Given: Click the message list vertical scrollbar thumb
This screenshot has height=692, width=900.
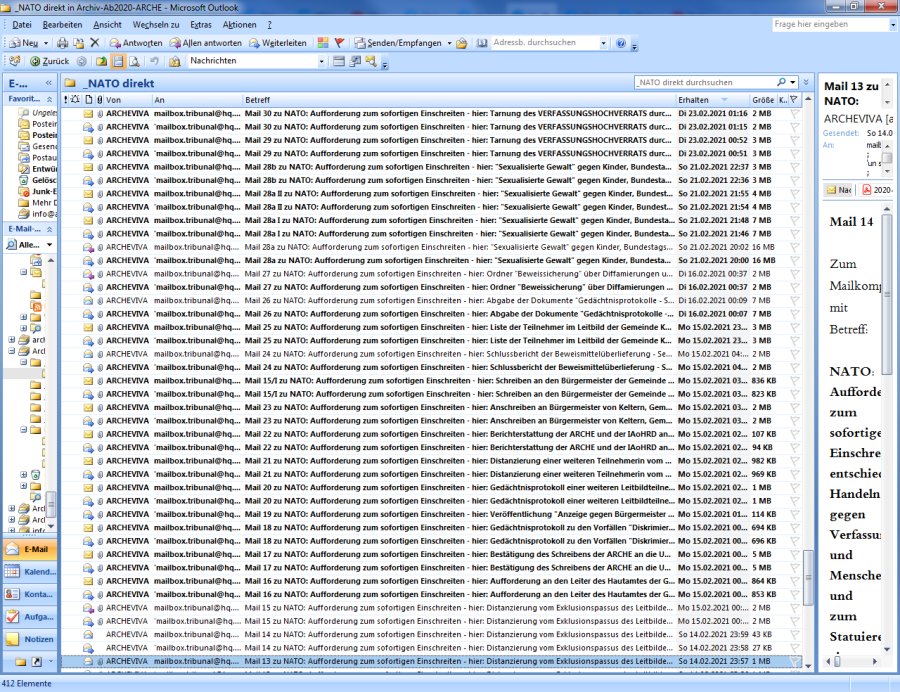Looking at the screenshot, I should click(808, 577).
